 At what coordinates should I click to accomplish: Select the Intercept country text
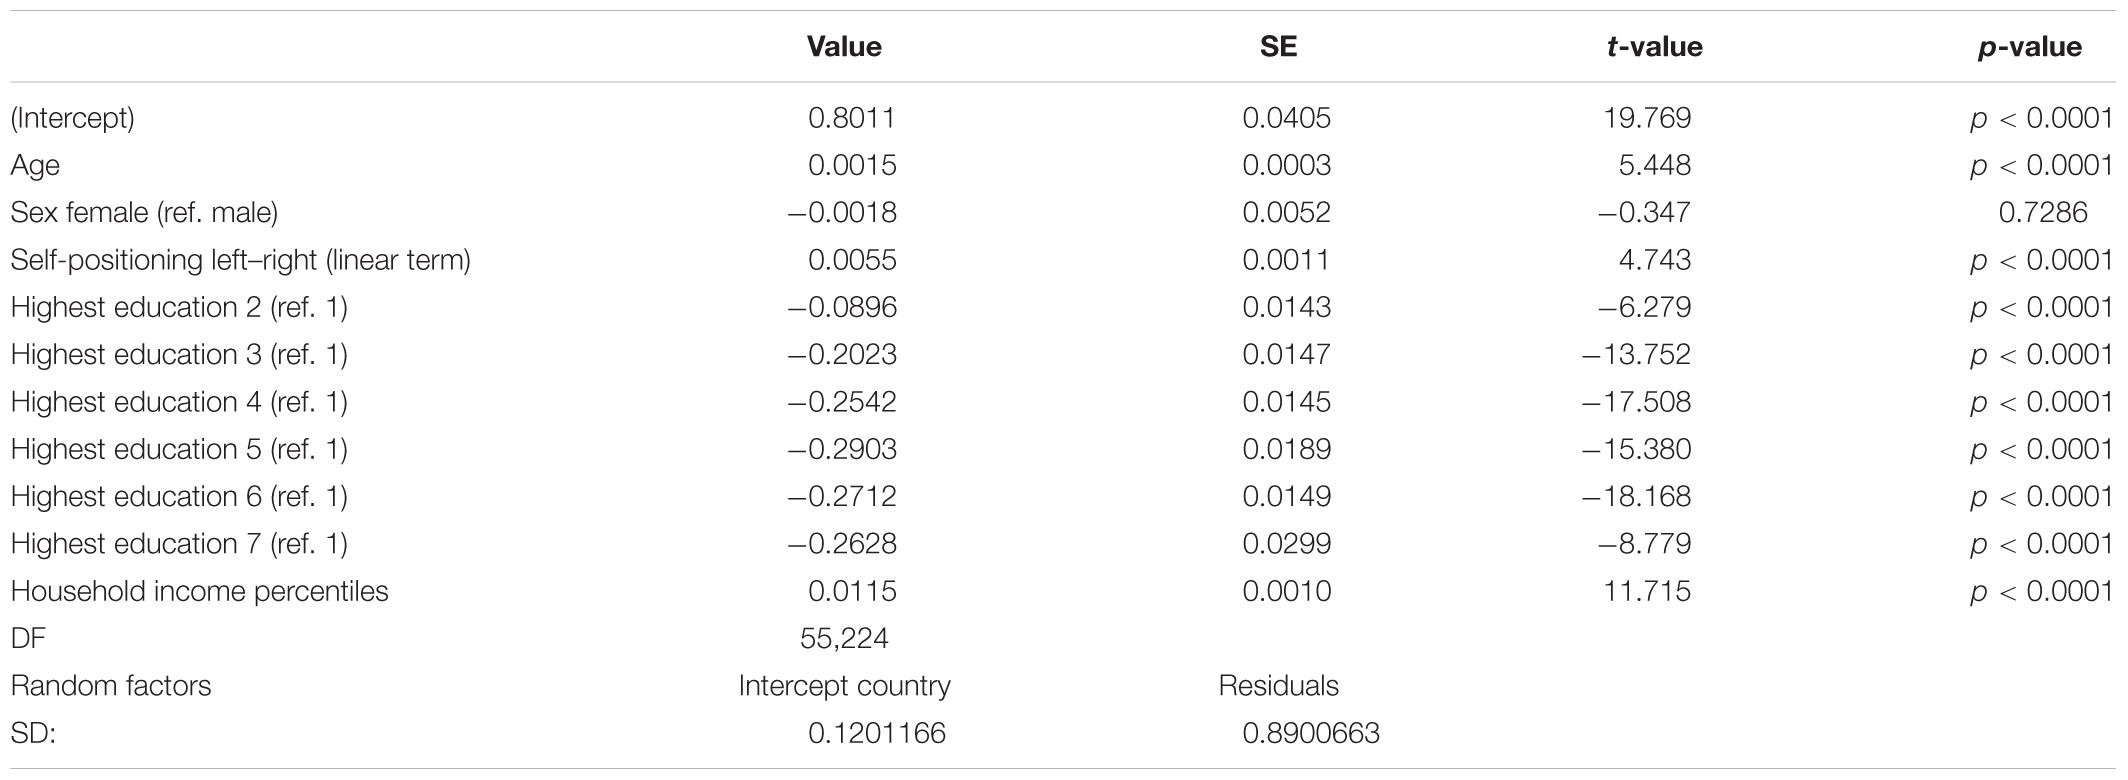click(844, 686)
